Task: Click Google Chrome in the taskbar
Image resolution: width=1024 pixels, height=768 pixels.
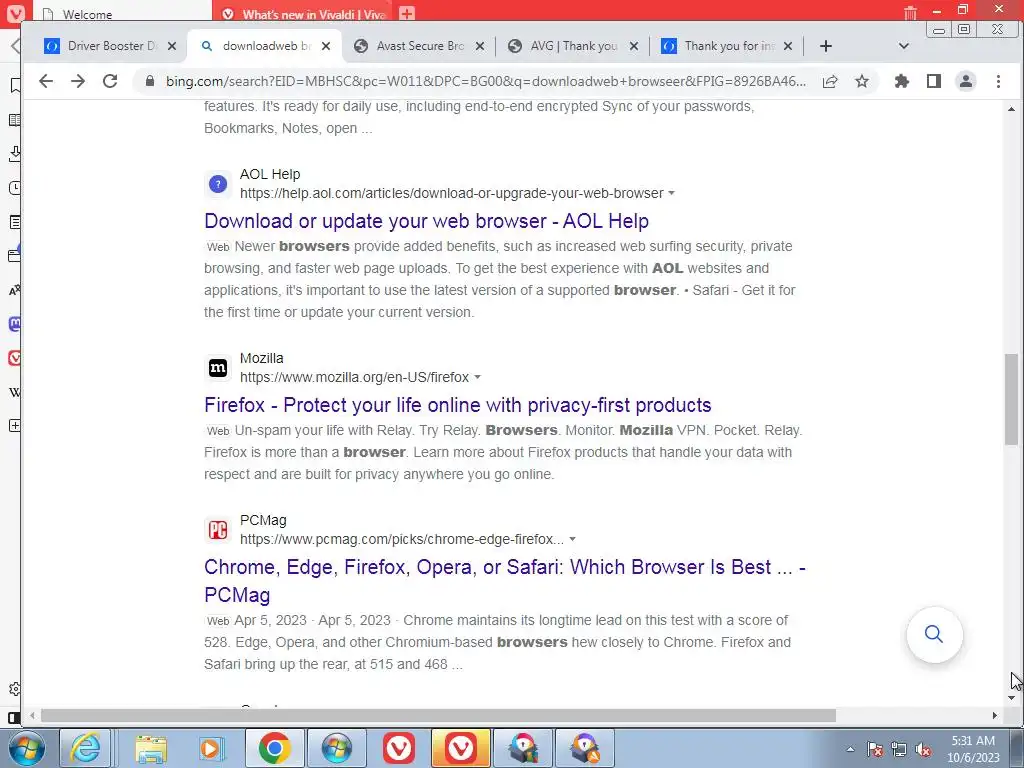Action: coord(274,748)
